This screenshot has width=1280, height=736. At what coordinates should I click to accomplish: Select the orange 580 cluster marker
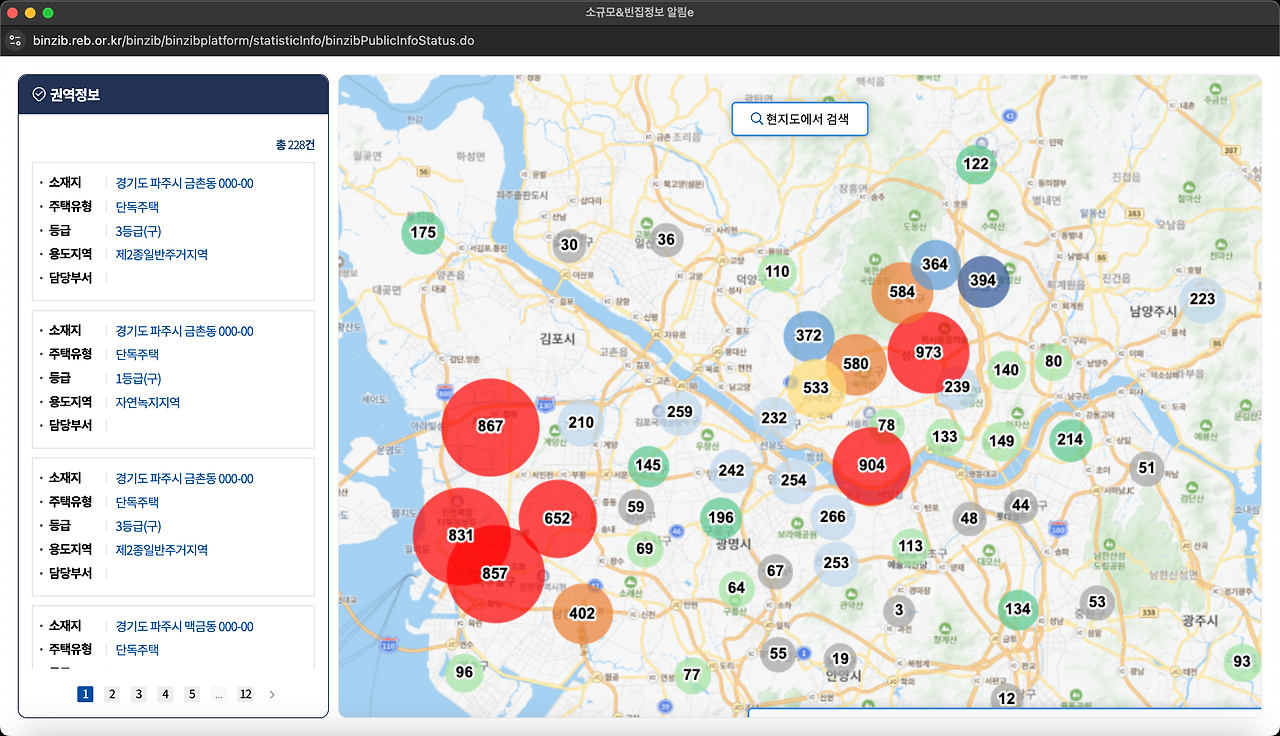coord(856,364)
